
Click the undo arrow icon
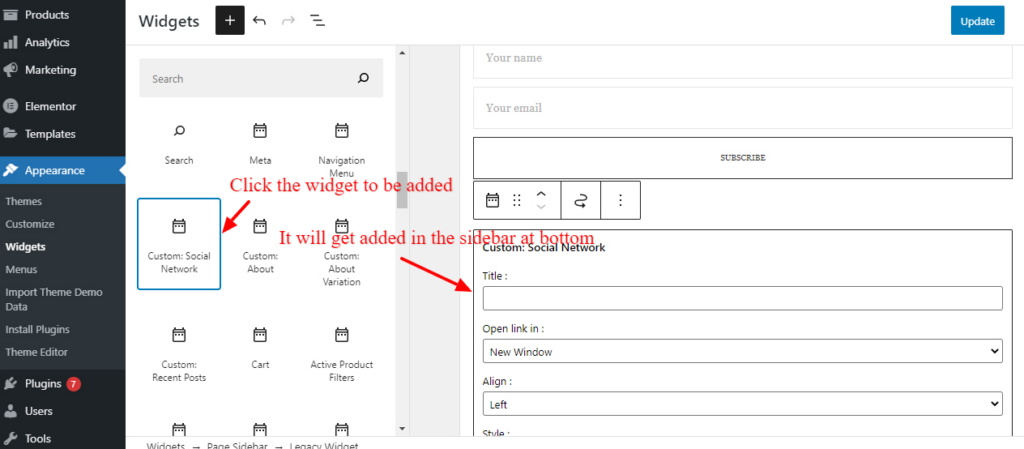pyautogui.click(x=260, y=21)
